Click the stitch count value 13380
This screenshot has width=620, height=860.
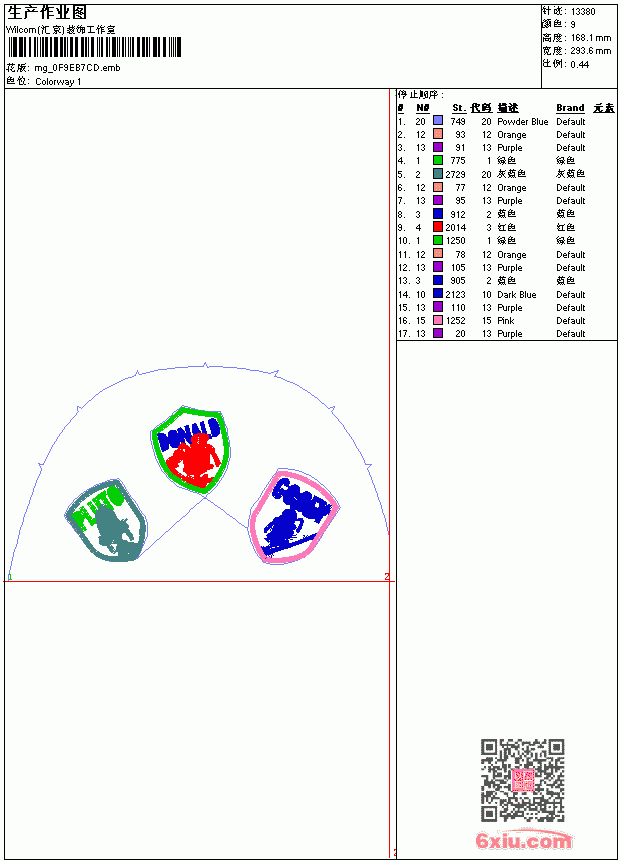click(583, 12)
